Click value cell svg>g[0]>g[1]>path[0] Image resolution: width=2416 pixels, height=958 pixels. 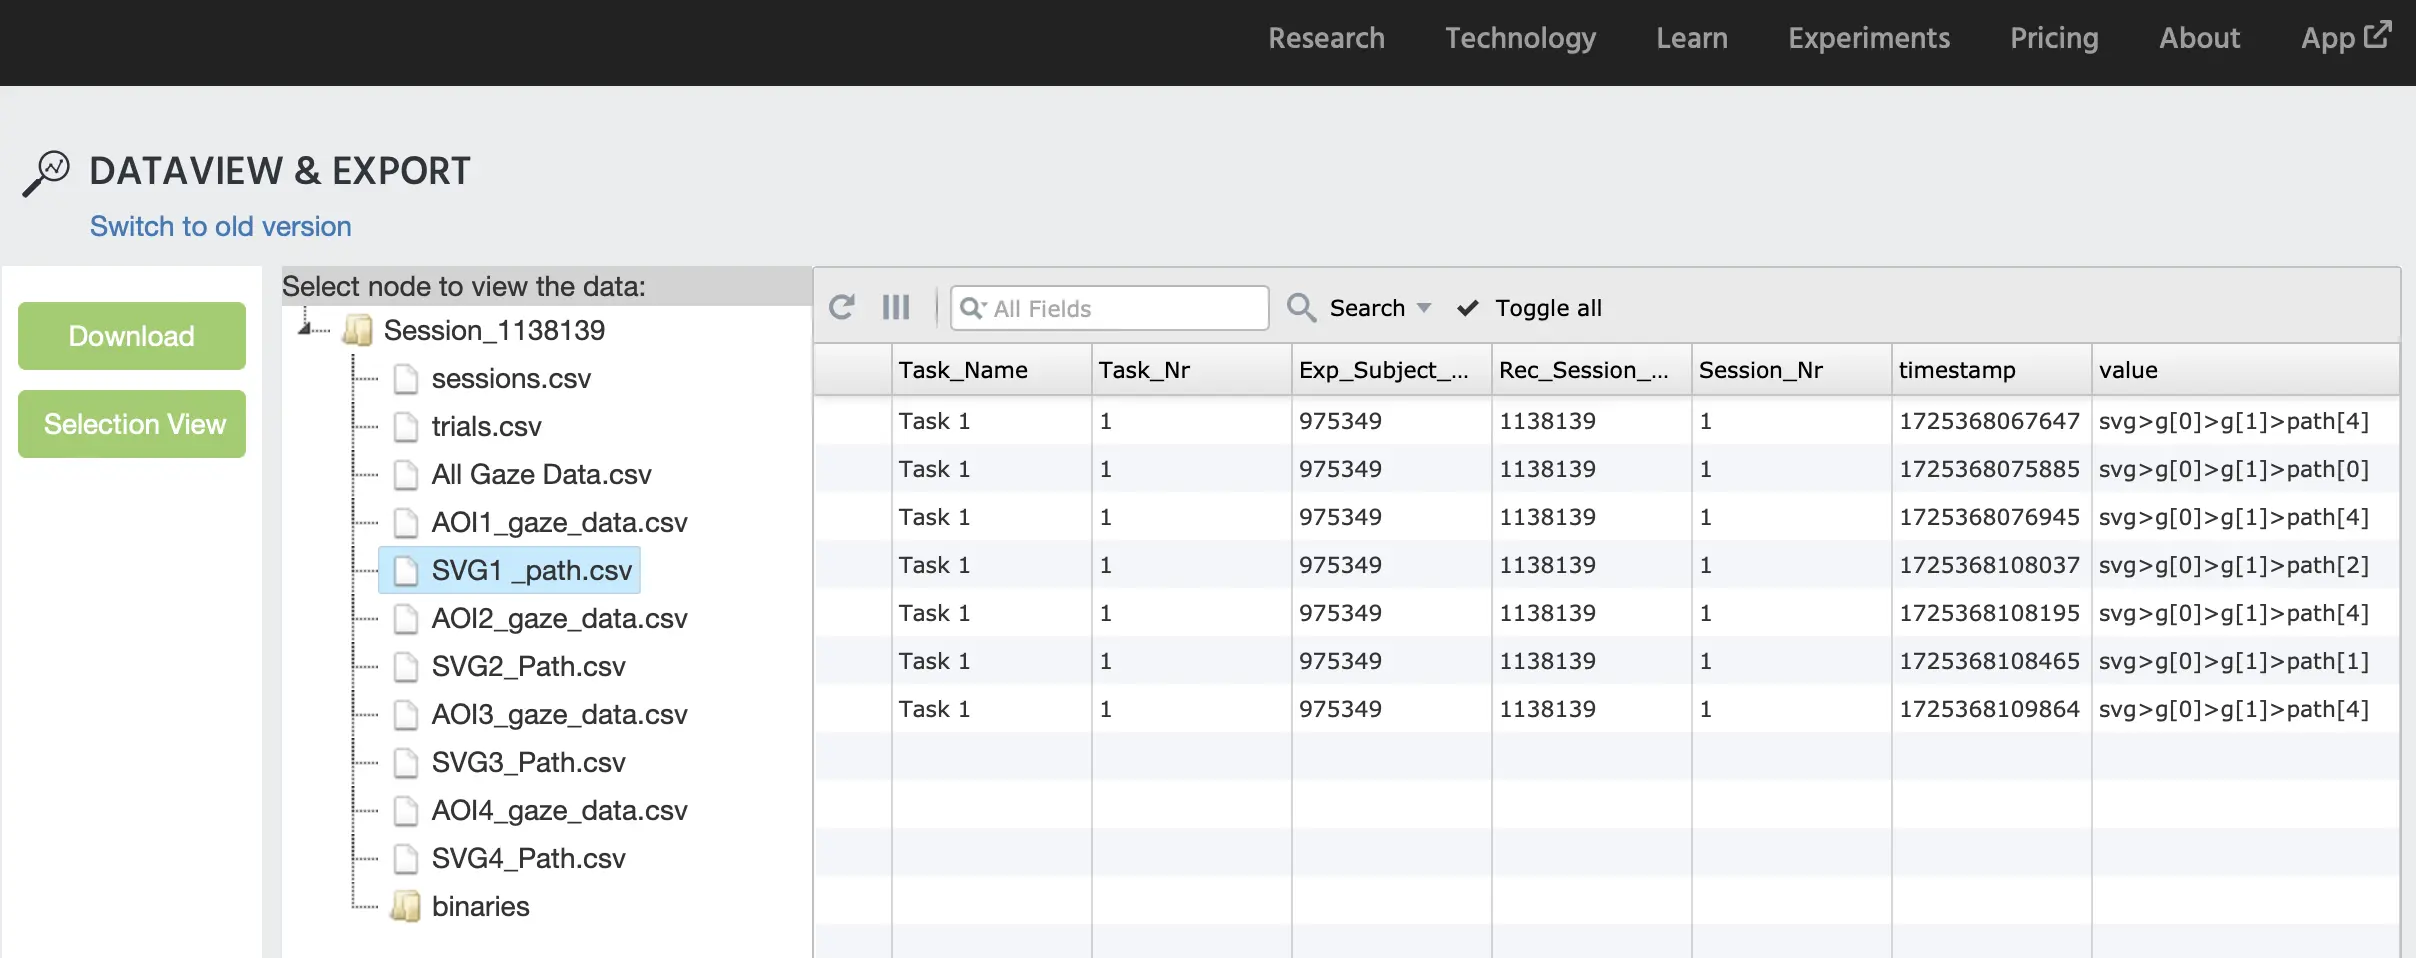2245,469
